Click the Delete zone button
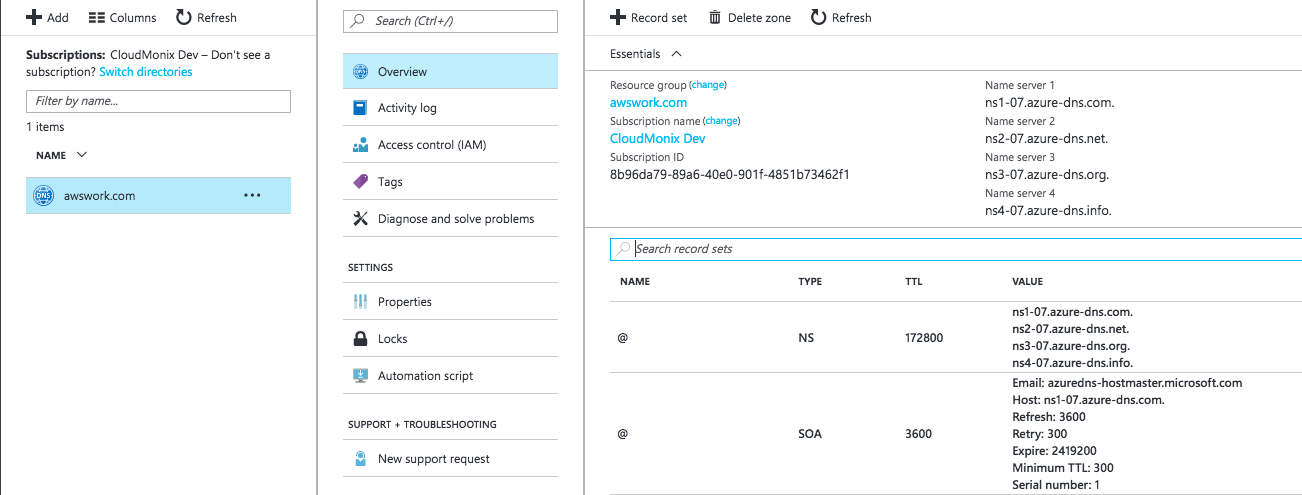Screen dimensions: 1302x495 pyautogui.click(x=749, y=17)
